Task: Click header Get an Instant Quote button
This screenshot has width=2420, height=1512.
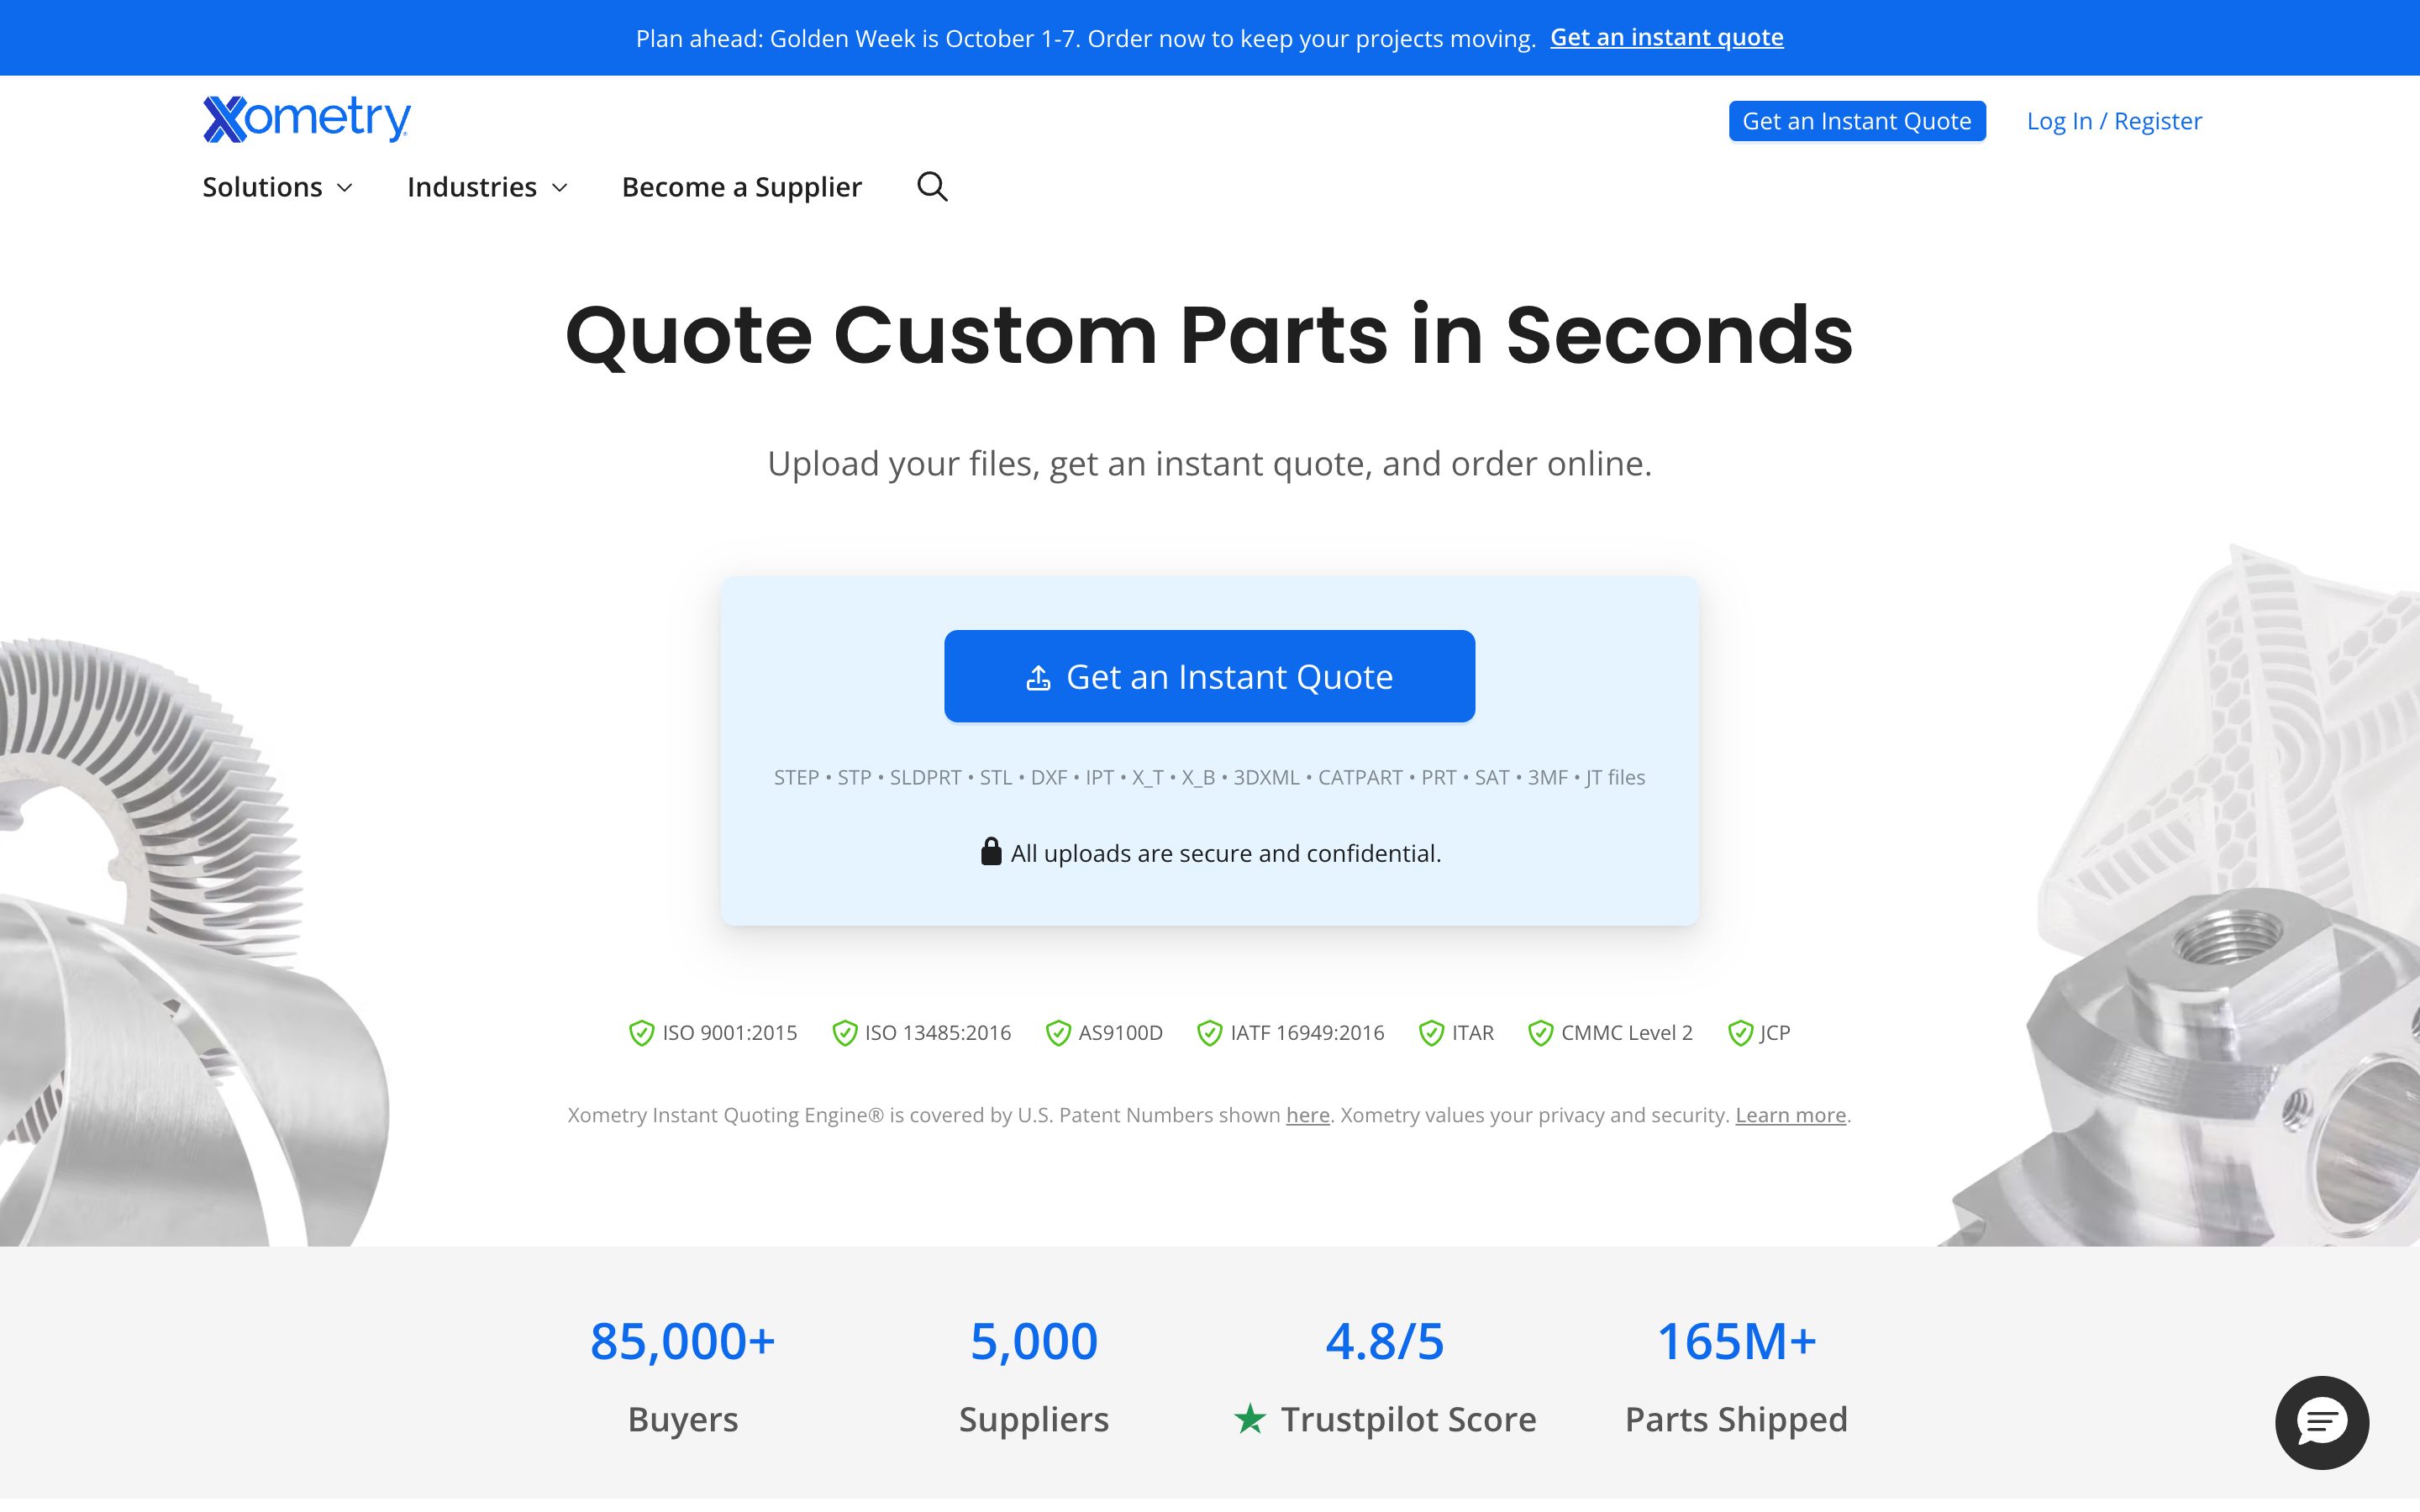Action: coord(1856,121)
